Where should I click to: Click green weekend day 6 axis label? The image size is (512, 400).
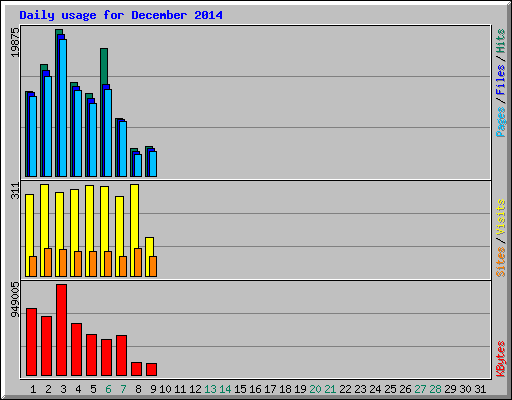coord(108,389)
